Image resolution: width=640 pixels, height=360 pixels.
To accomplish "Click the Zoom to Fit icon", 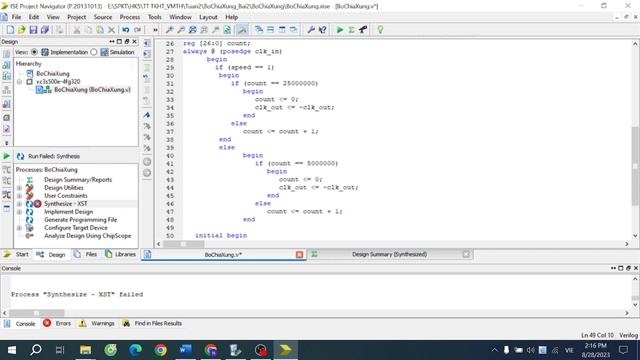I will pos(192,30).
